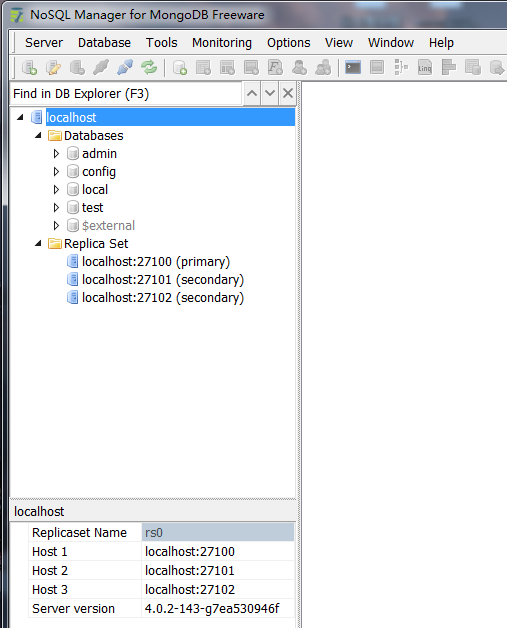Click the server version value 4.0.2-143-g7ea530946f

click(218, 608)
